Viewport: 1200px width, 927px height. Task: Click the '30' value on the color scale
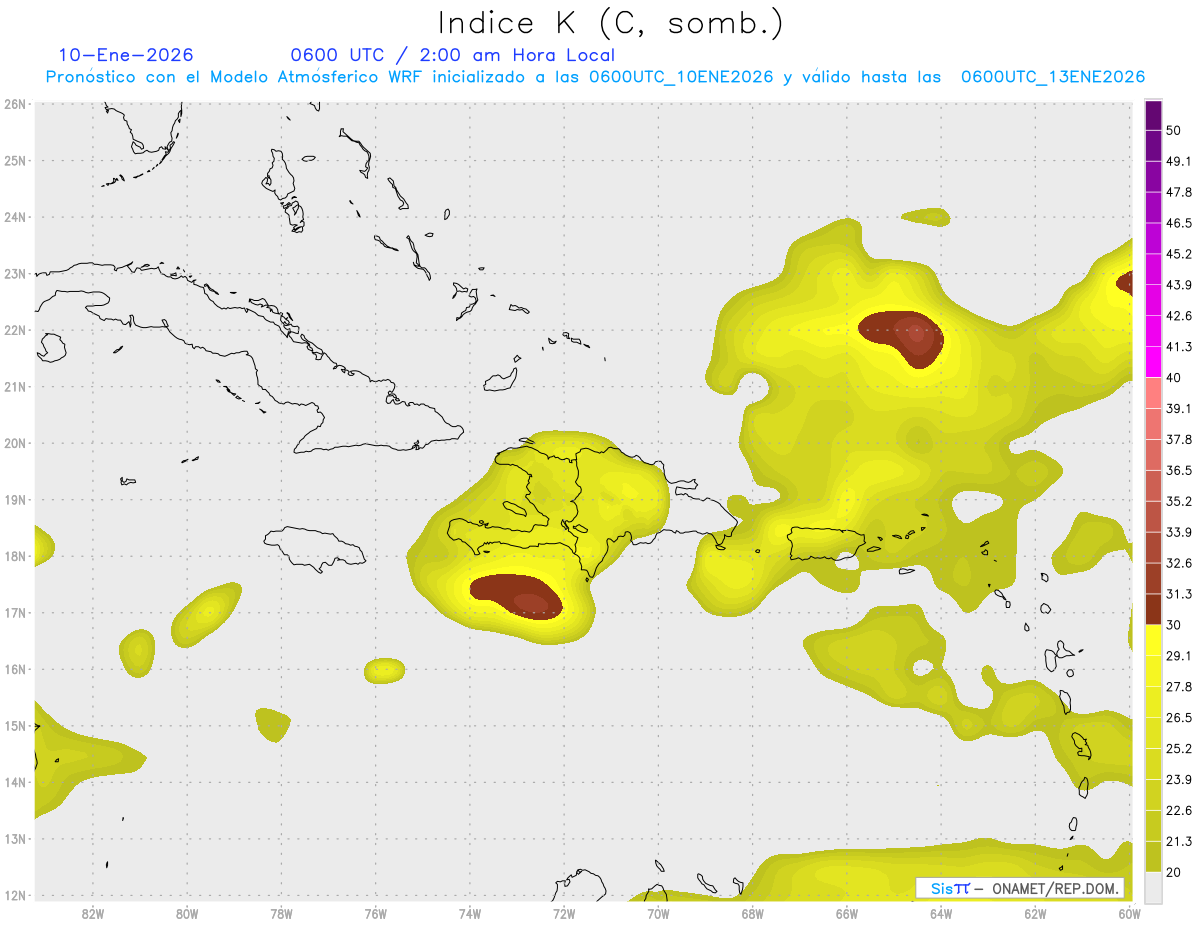coord(1174,625)
